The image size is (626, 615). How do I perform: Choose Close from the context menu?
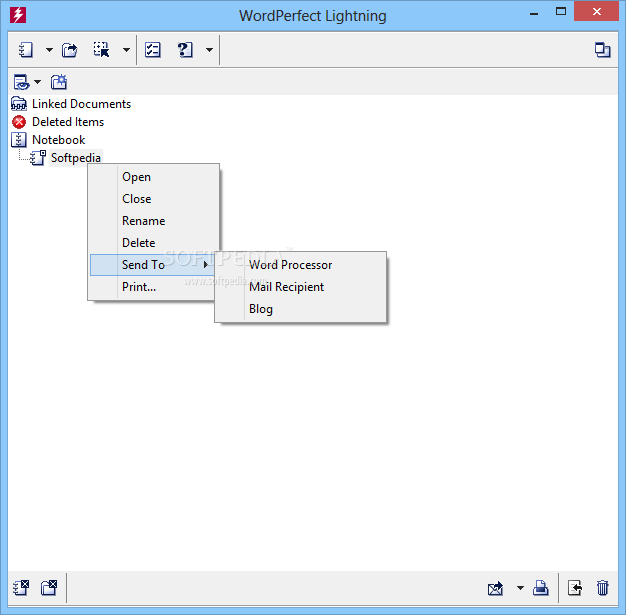tap(154, 199)
